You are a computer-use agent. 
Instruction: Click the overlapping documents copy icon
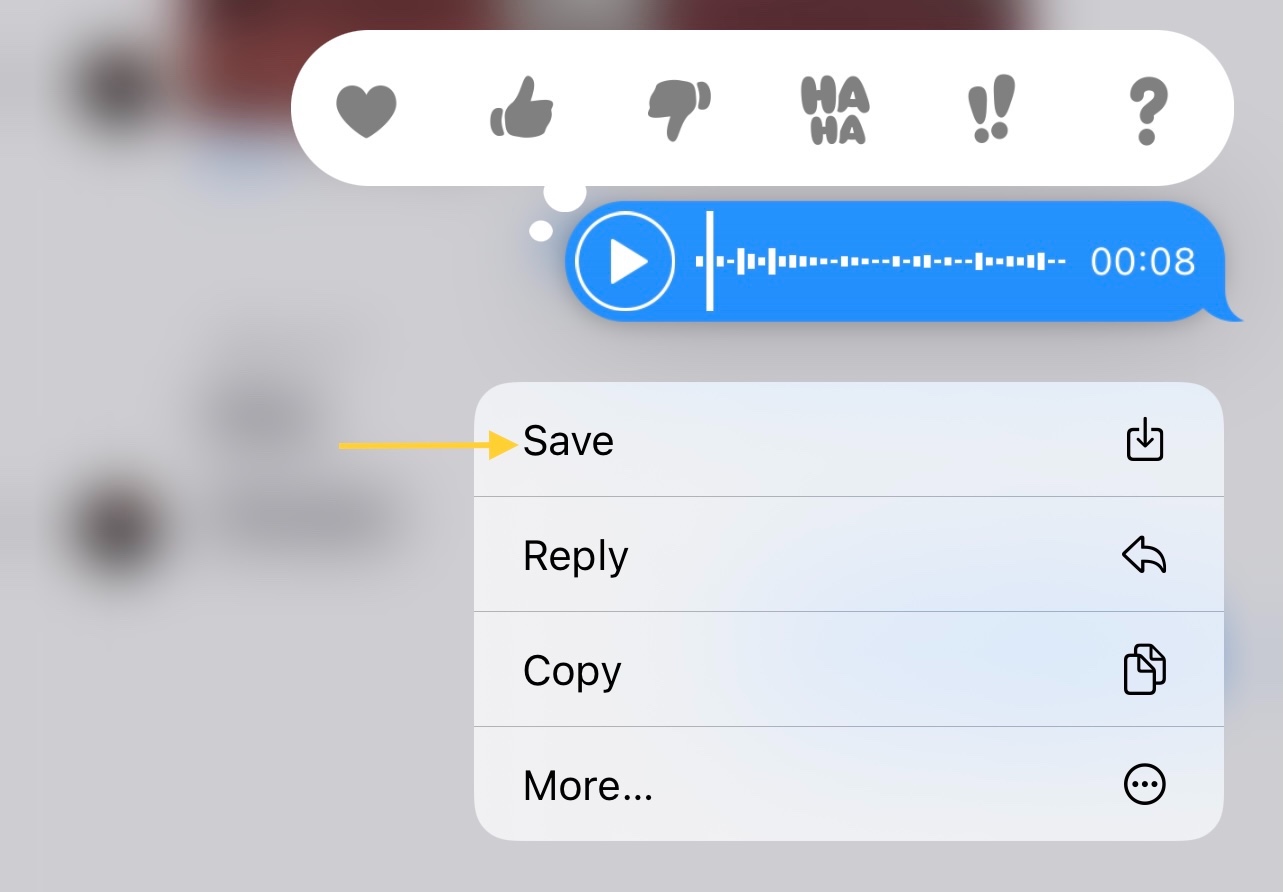click(1145, 670)
